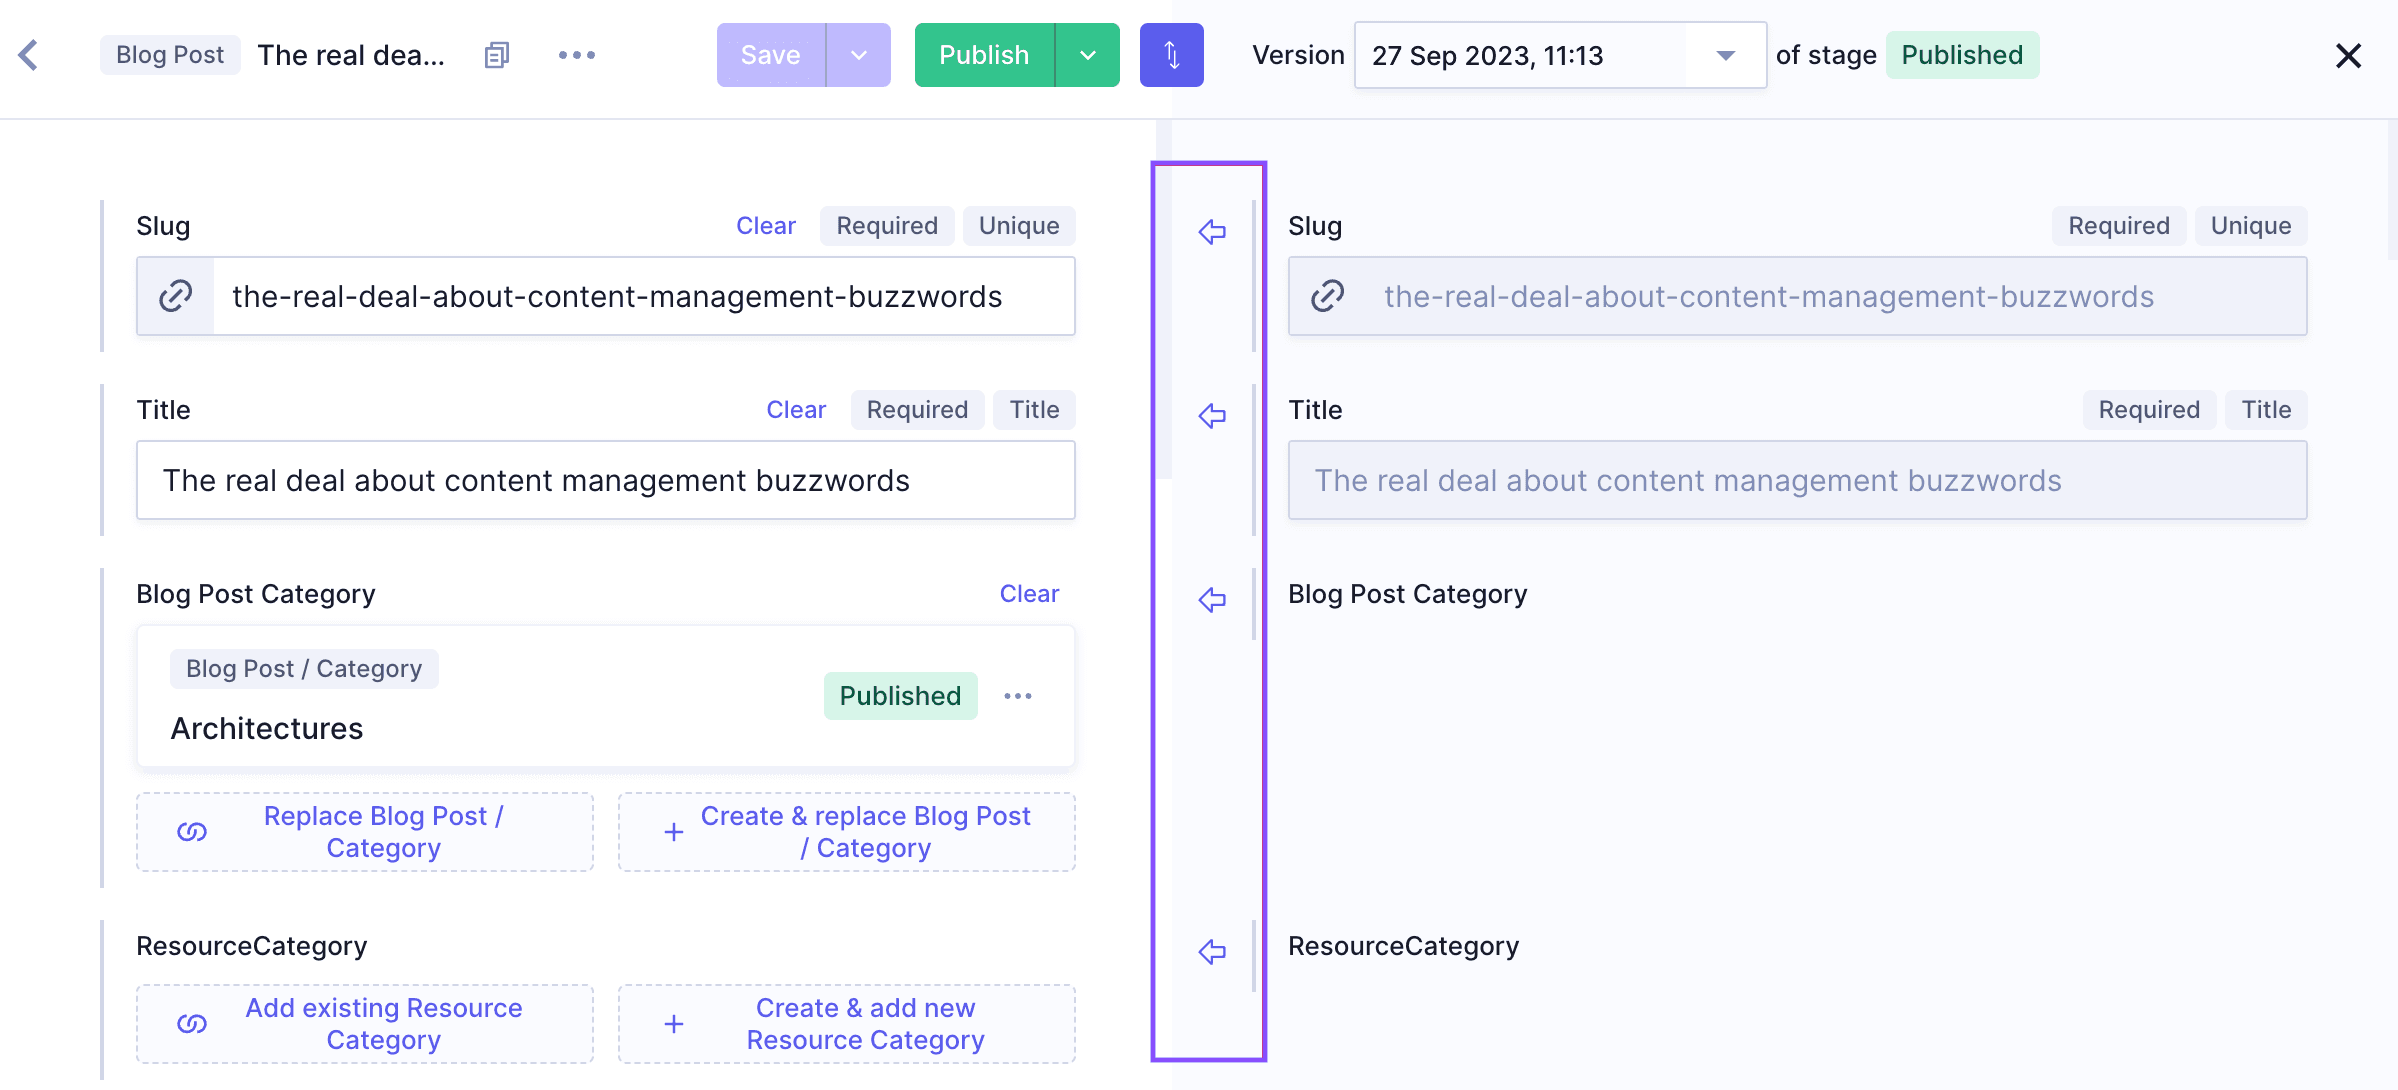2398x1090 pixels.
Task: Click Create & add new Resource Category
Action: coord(846,1024)
